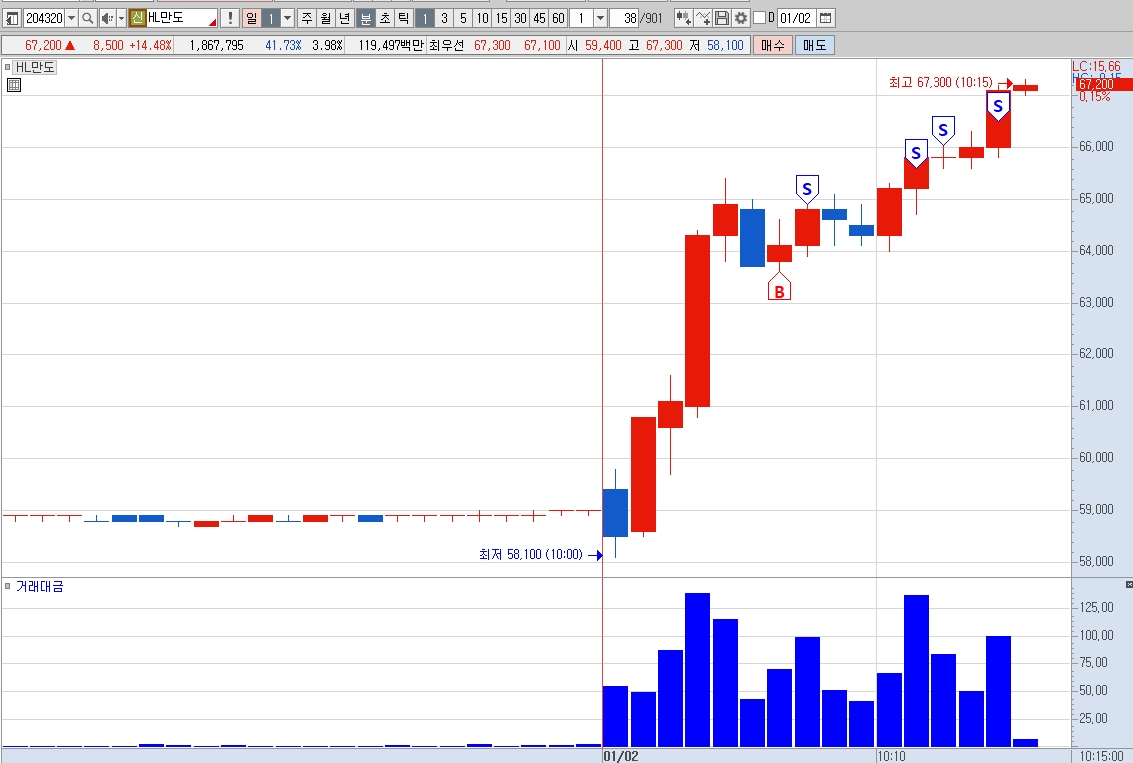The width and height of the screenshot is (1133, 763).
Task: Select 틱 tick chart period
Action: [404, 18]
